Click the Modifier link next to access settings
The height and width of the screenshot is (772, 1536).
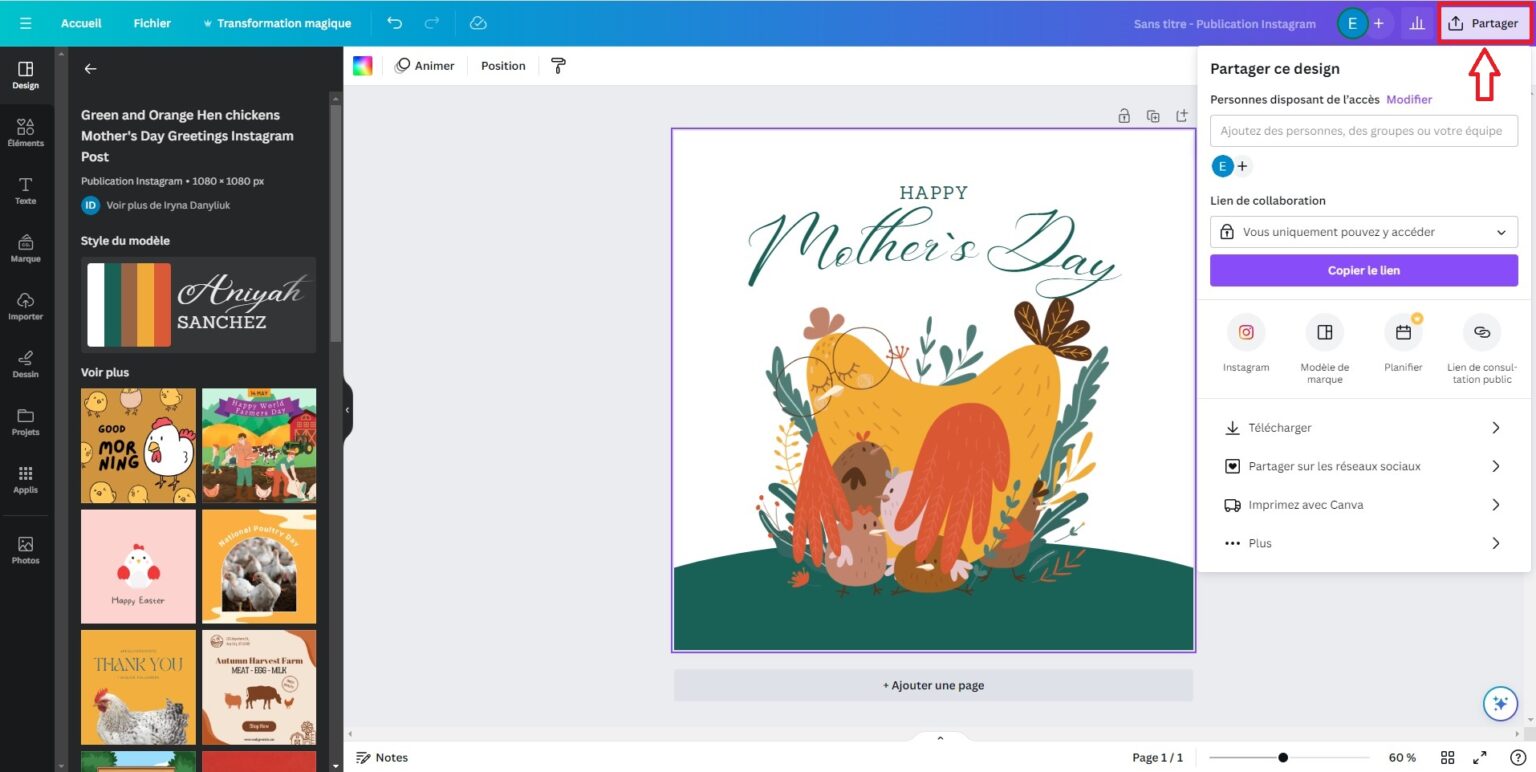point(1409,99)
